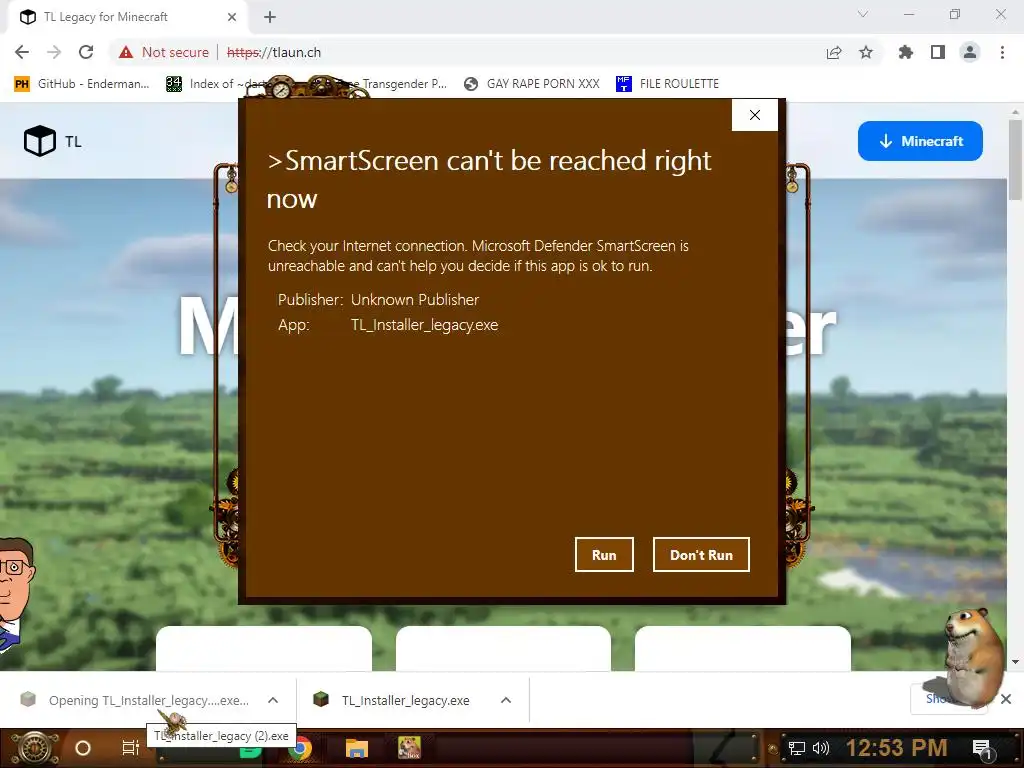Reload the tlaun.ch page

(x=86, y=52)
